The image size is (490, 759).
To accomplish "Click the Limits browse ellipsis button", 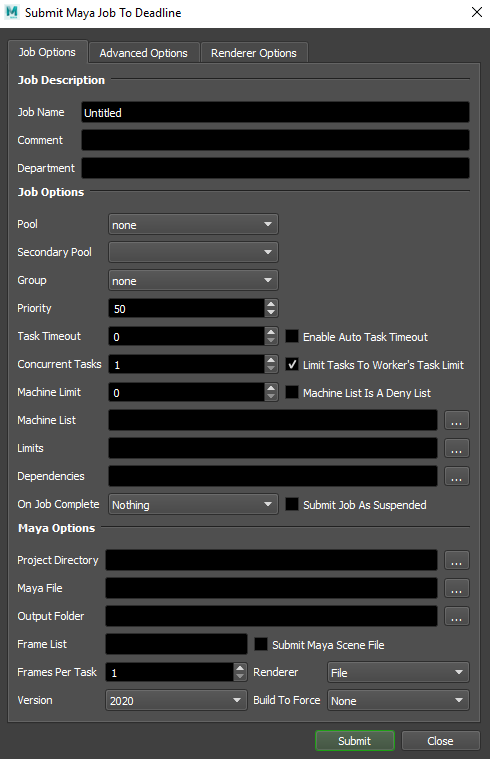I will coord(456,448).
